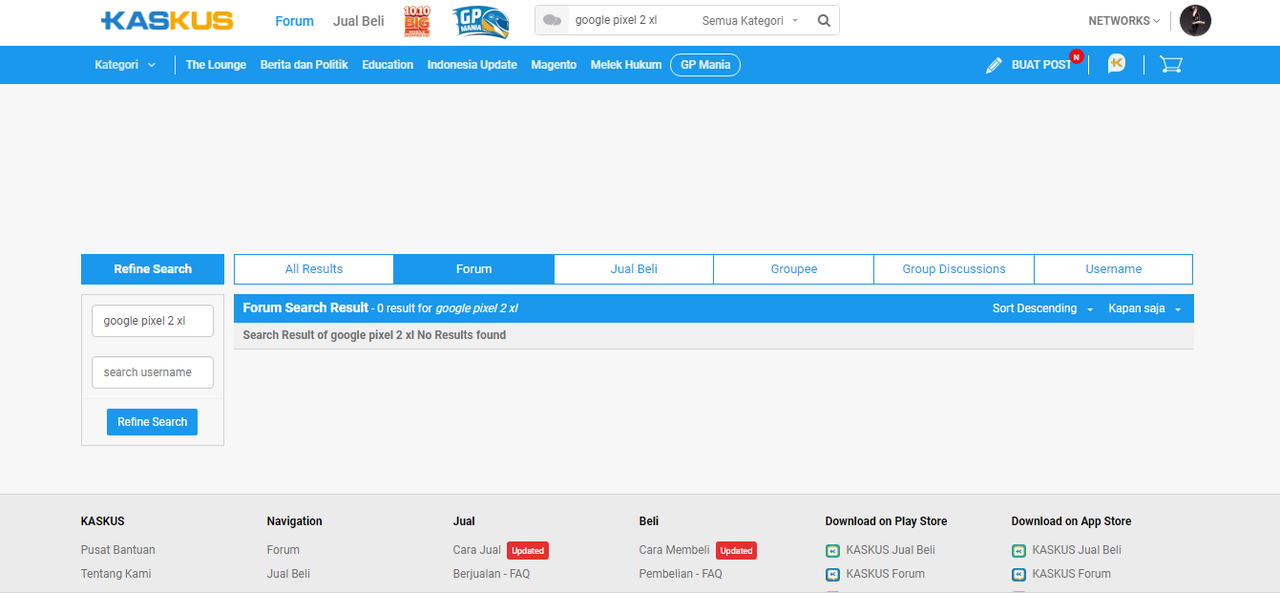This screenshot has height=593, width=1280.
Task: Open the Sort Descending dropdown
Action: coord(1042,309)
